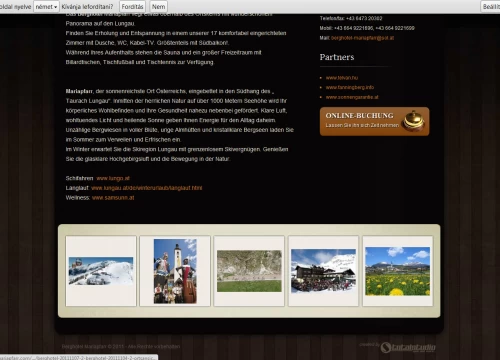Click the totalstudio logo in footer
The image size is (500, 360).
coord(408,347)
